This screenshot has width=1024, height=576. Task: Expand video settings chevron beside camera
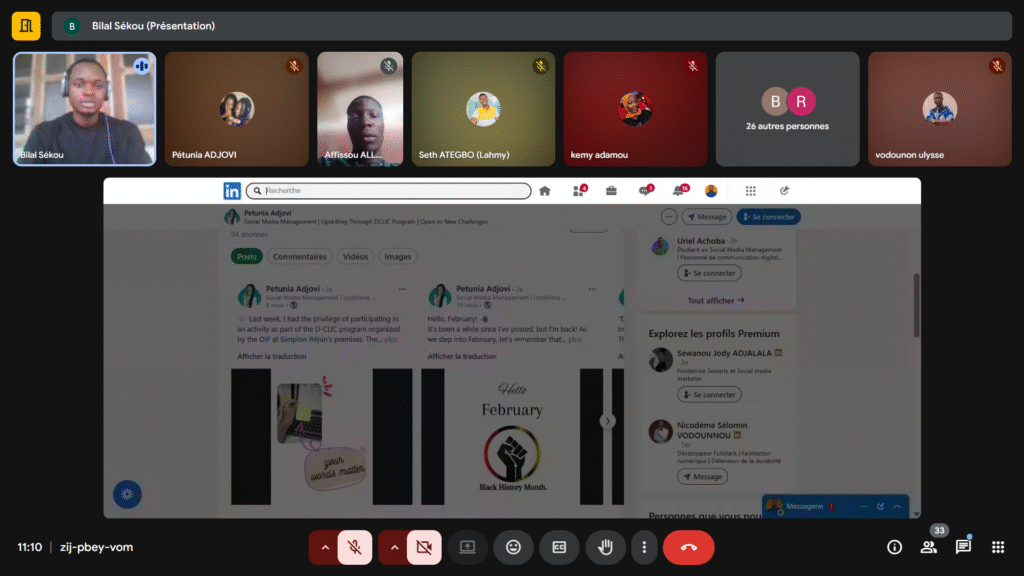point(393,547)
